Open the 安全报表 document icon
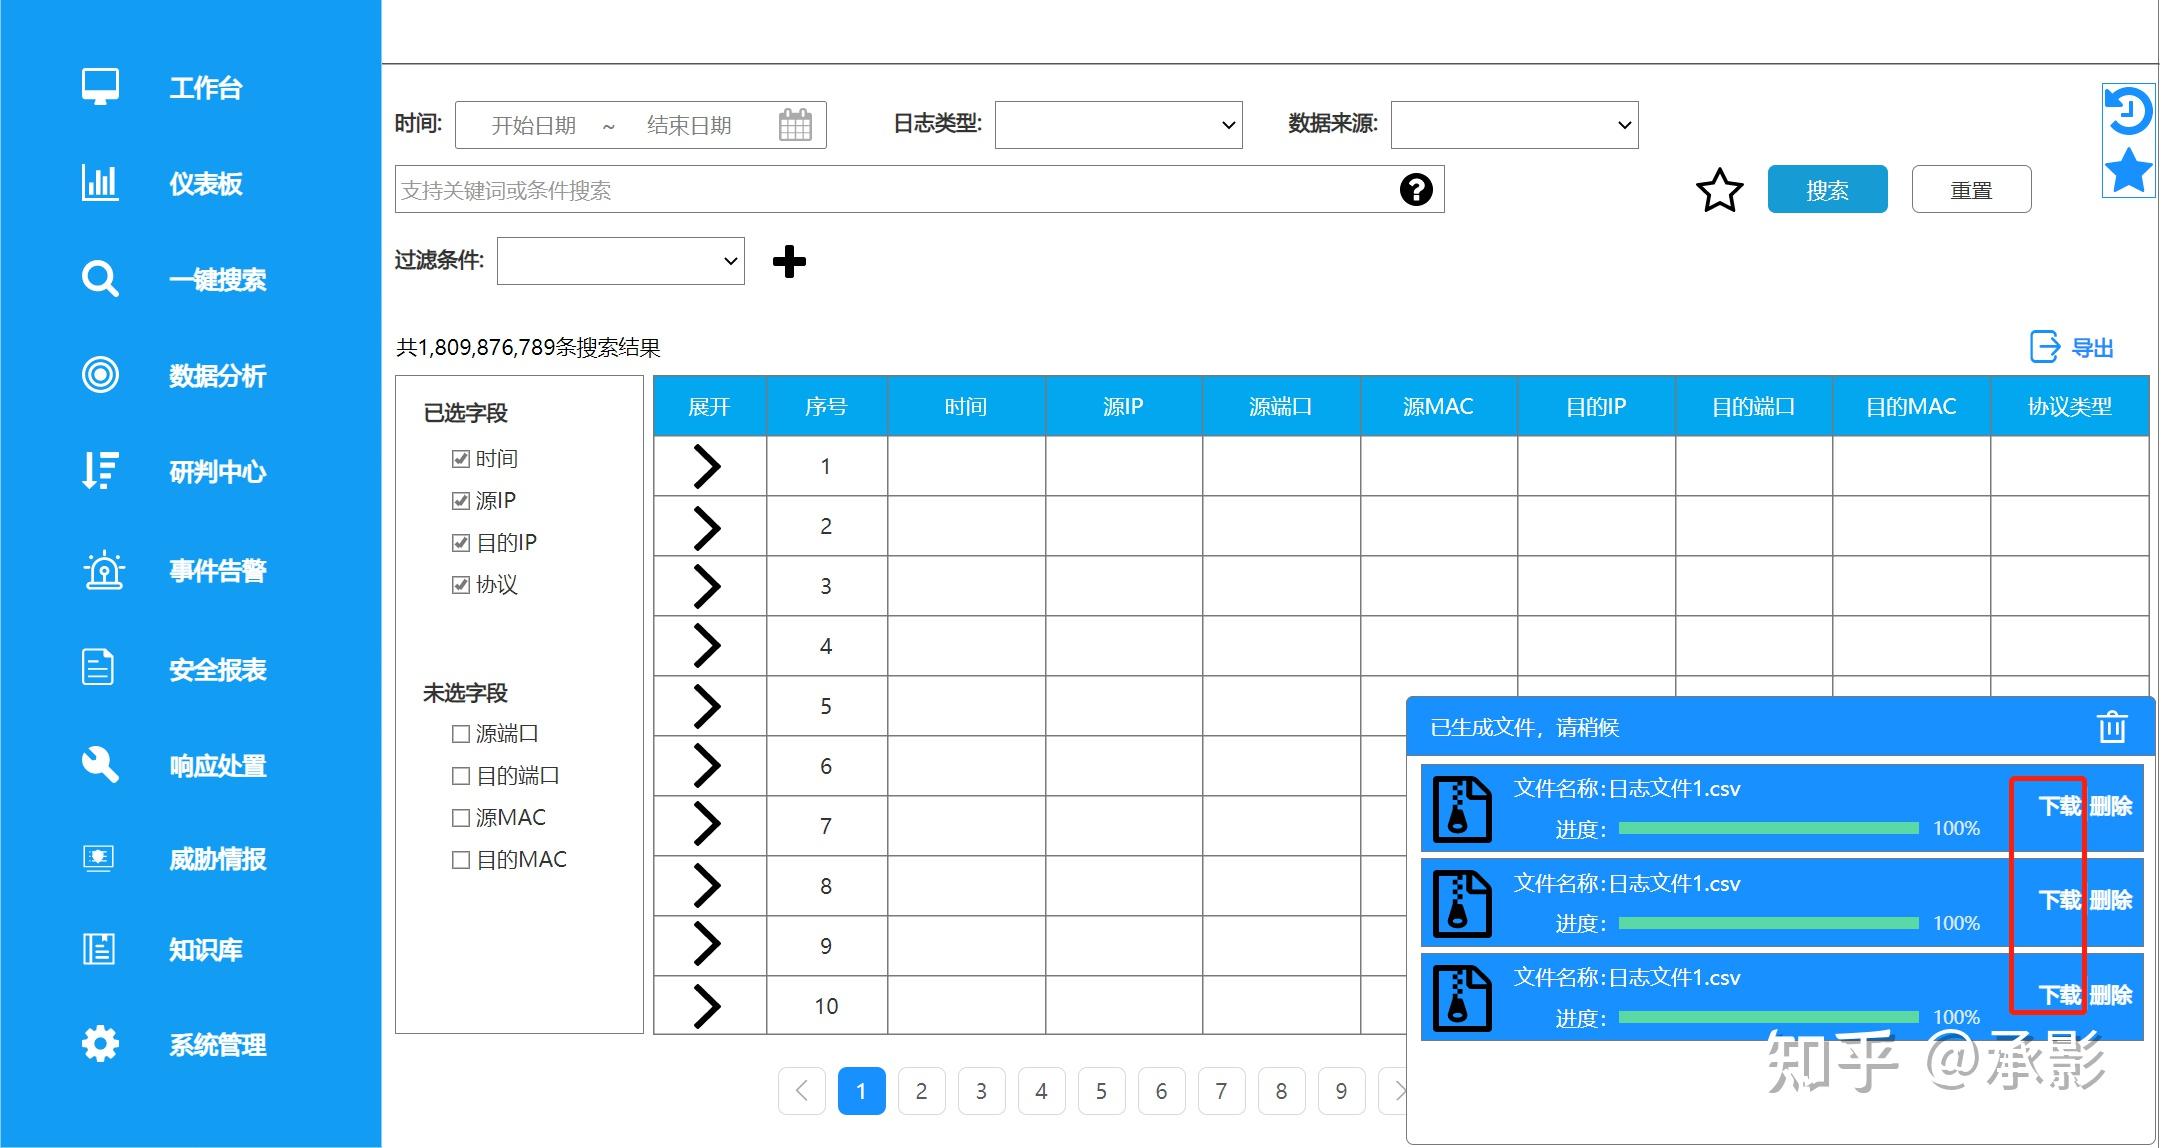Viewport: 2161px width, 1148px height. (98, 668)
